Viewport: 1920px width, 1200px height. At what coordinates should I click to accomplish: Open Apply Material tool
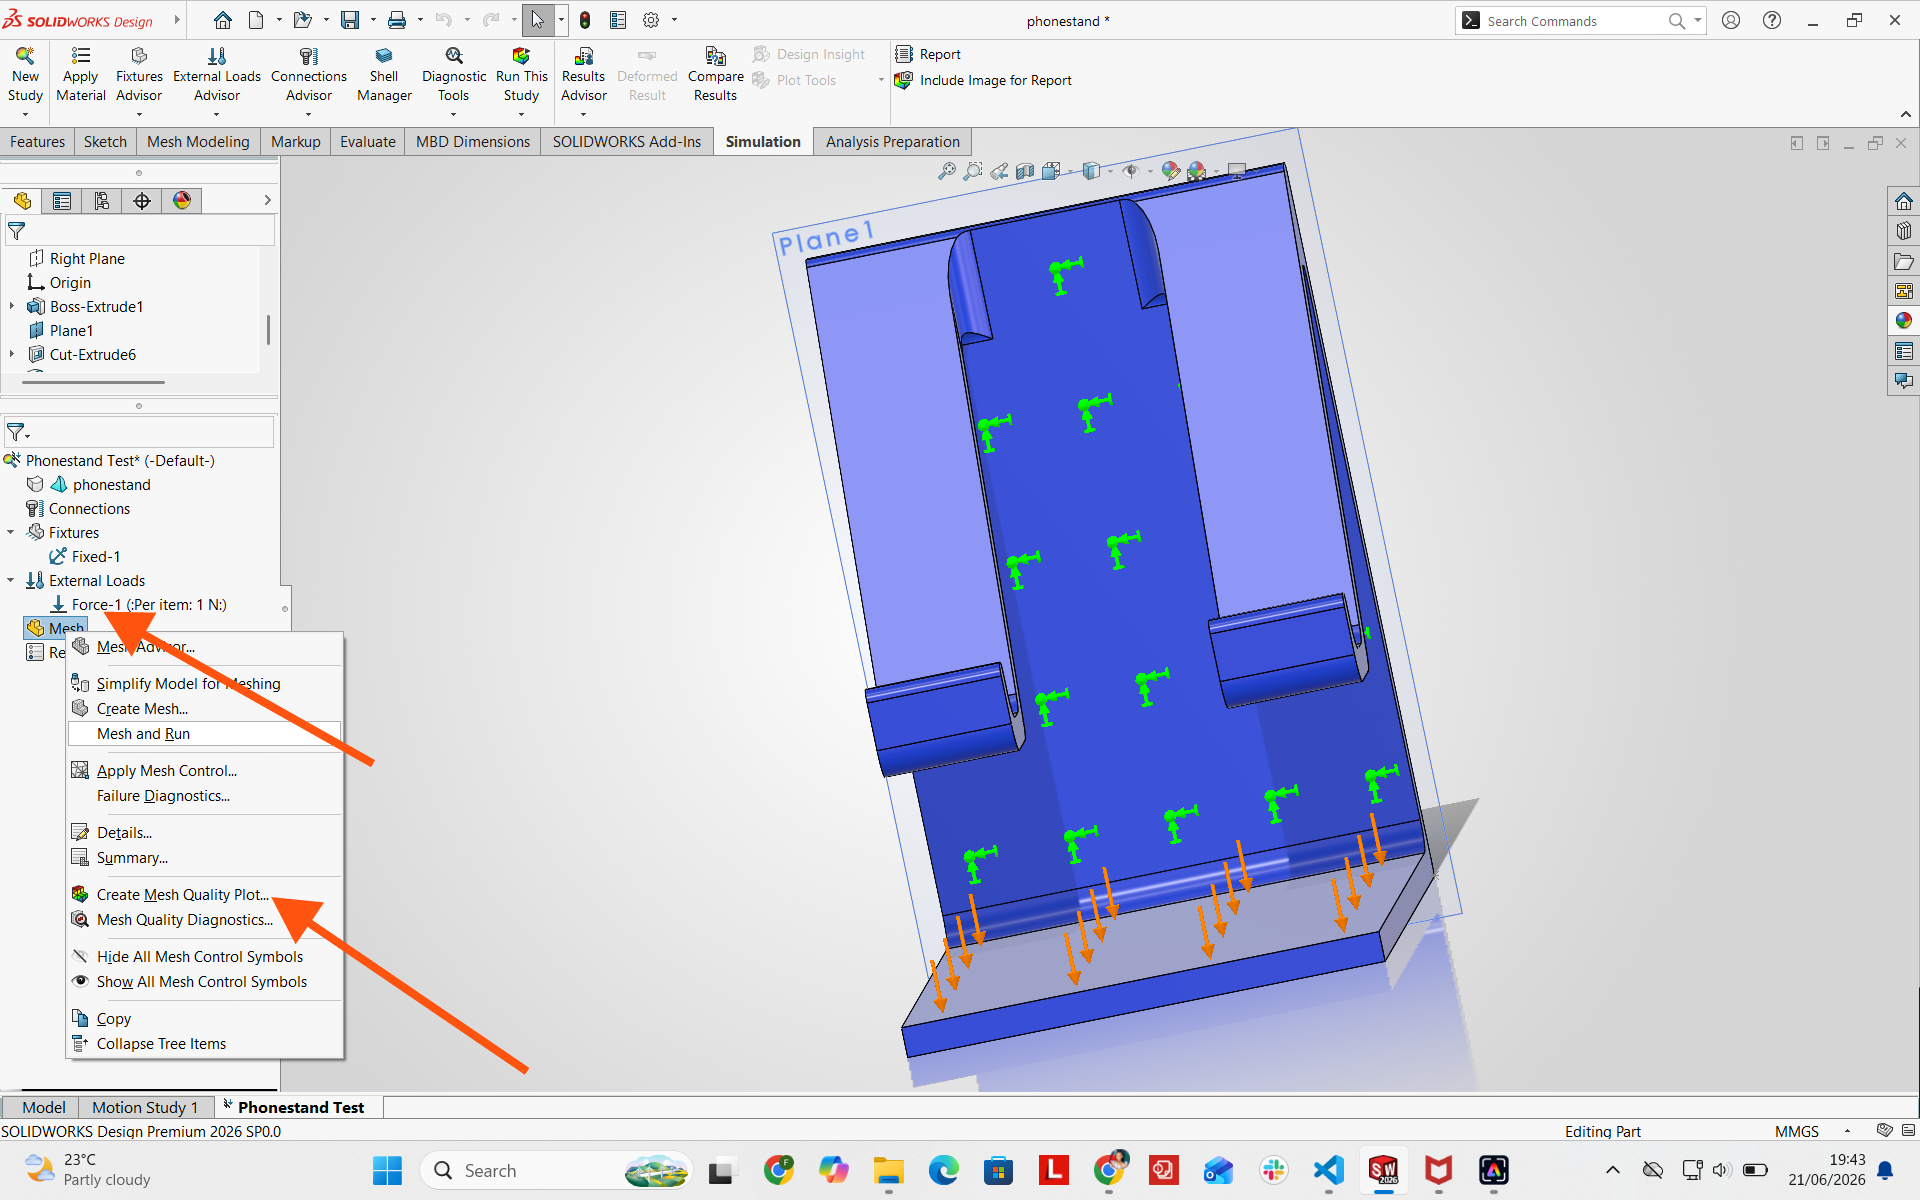click(81, 74)
